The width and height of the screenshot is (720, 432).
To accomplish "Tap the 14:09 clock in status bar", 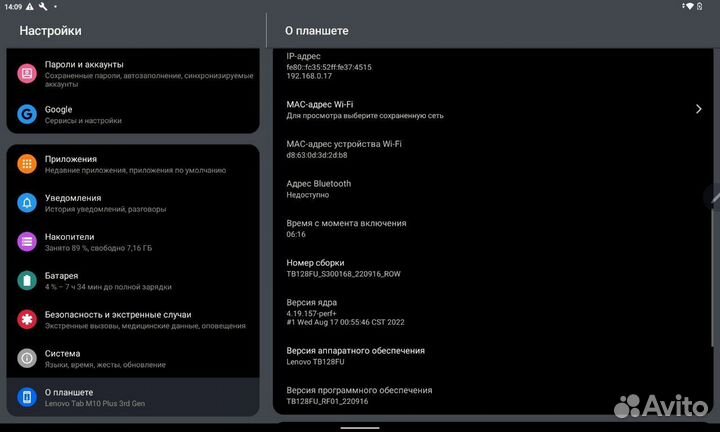I will (x=13, y=6).
